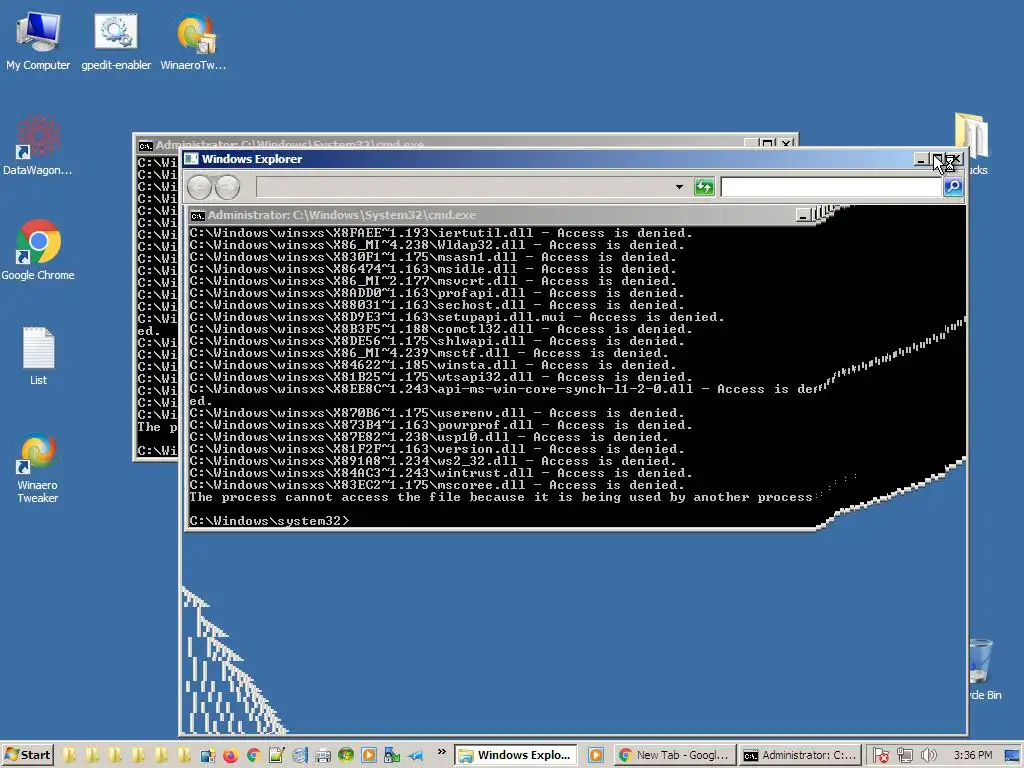Select the WinaeroTw... desktop icon at top
This screenshot has width=1024, height=768.
pyautogui.click(x=193, y=40)
